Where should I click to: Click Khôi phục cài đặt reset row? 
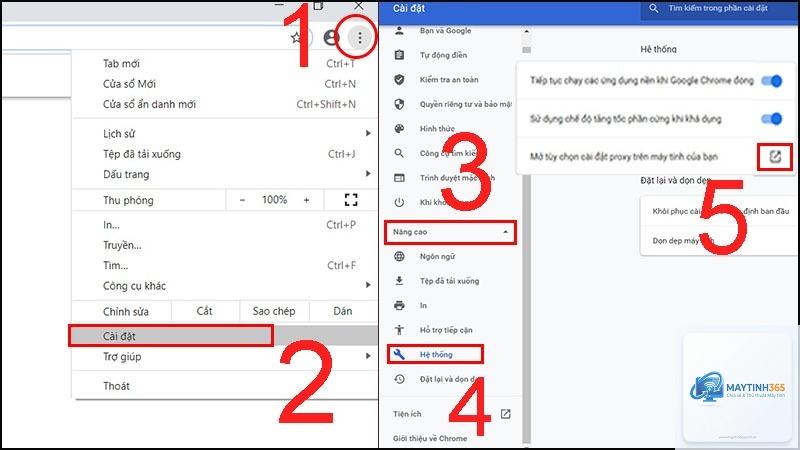[719, 211]
